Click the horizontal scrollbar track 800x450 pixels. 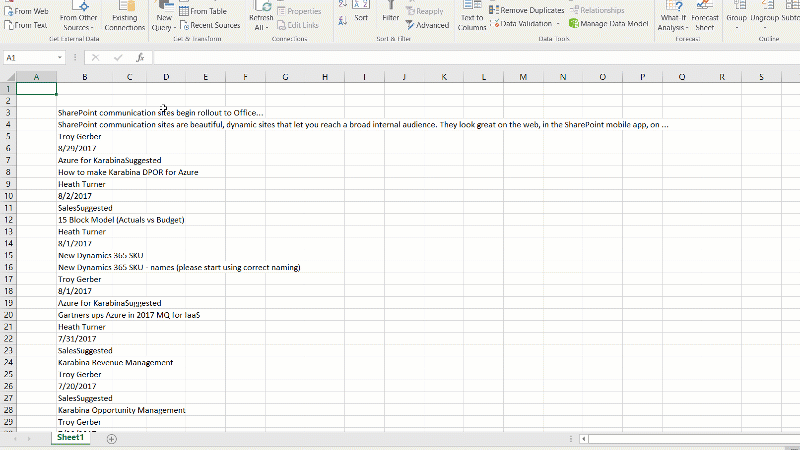694,438
